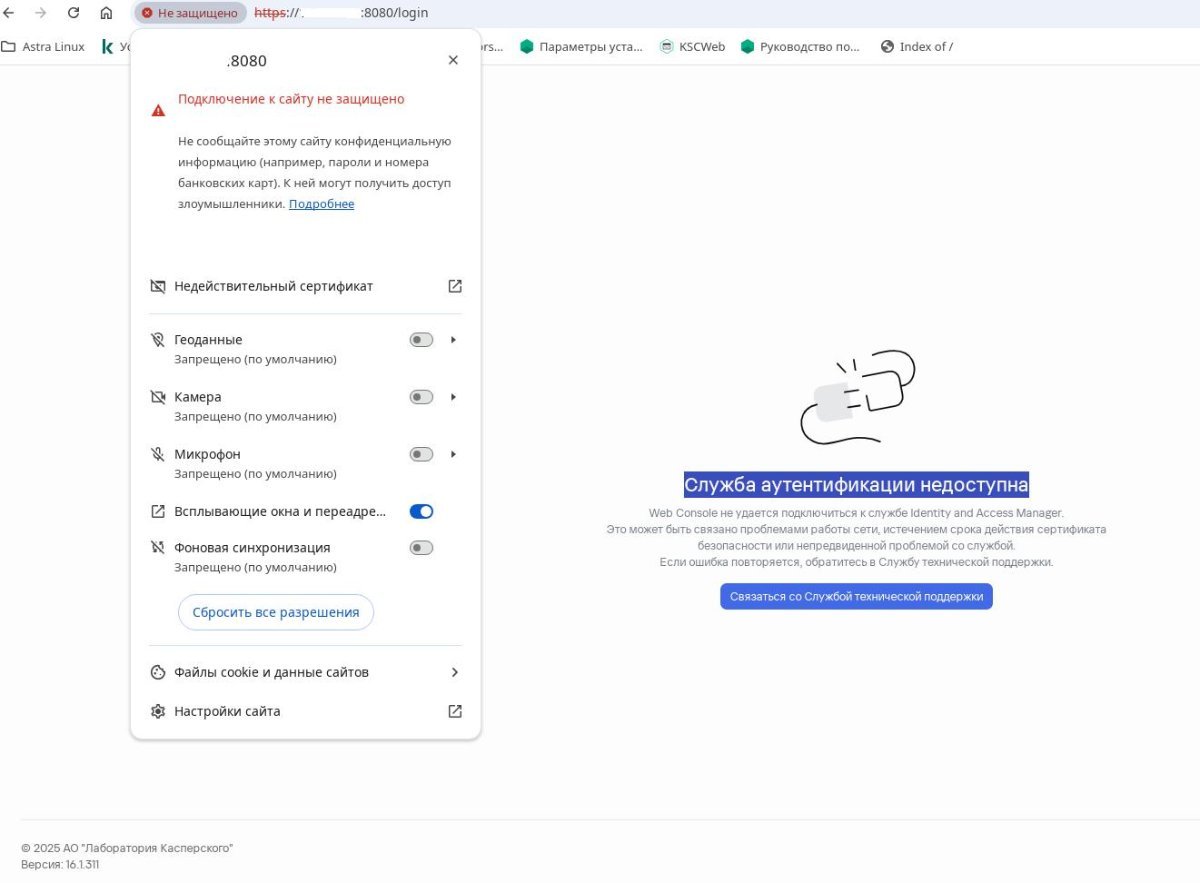Image resolution: width=1200 pixels, height=883 pixels.
Task: Go back with the browser back arrow
Action: [9, 13]
